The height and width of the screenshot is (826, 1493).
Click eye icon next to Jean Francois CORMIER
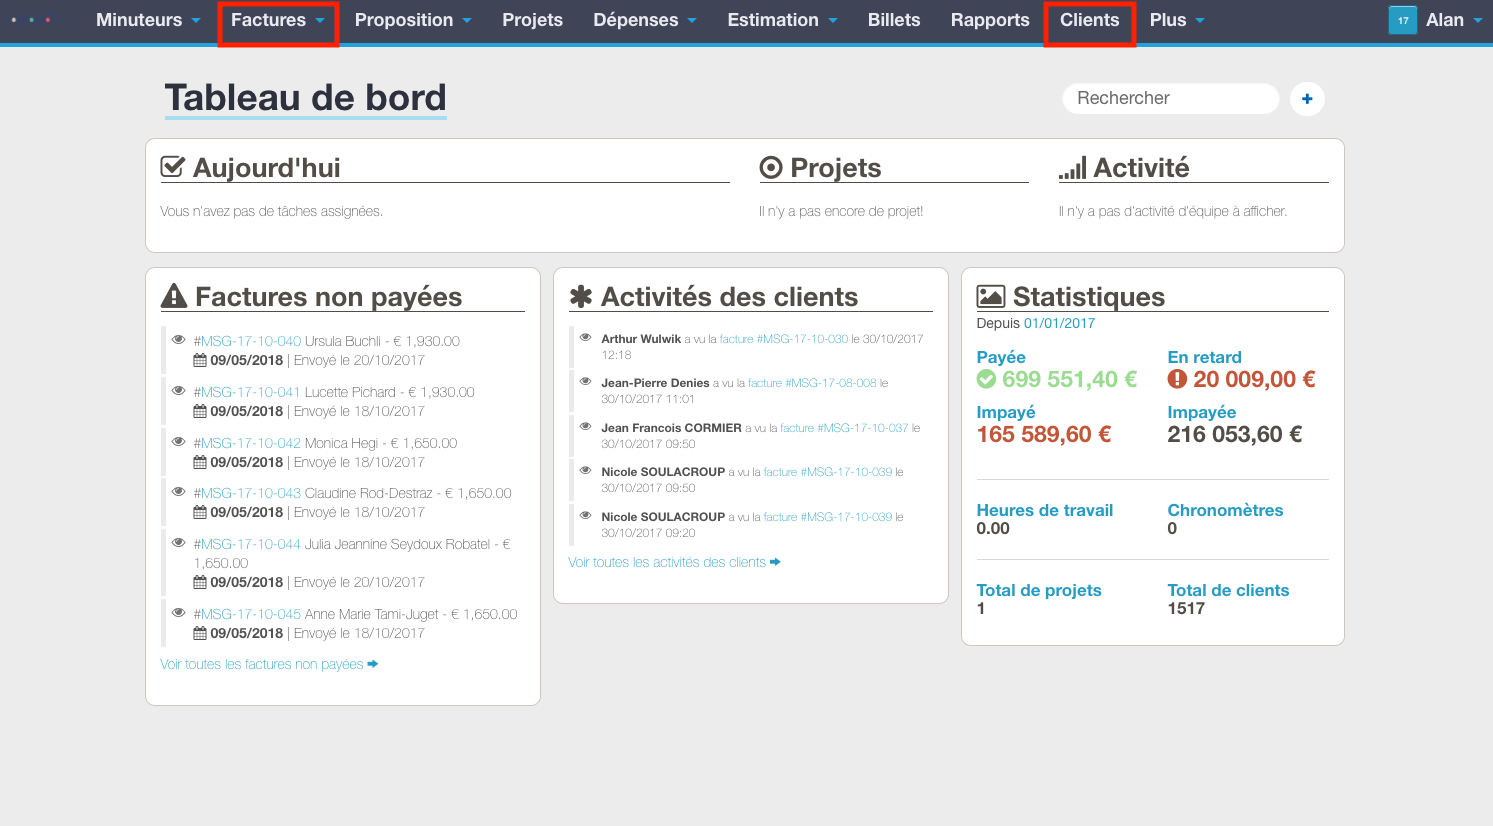coord(586,427)
